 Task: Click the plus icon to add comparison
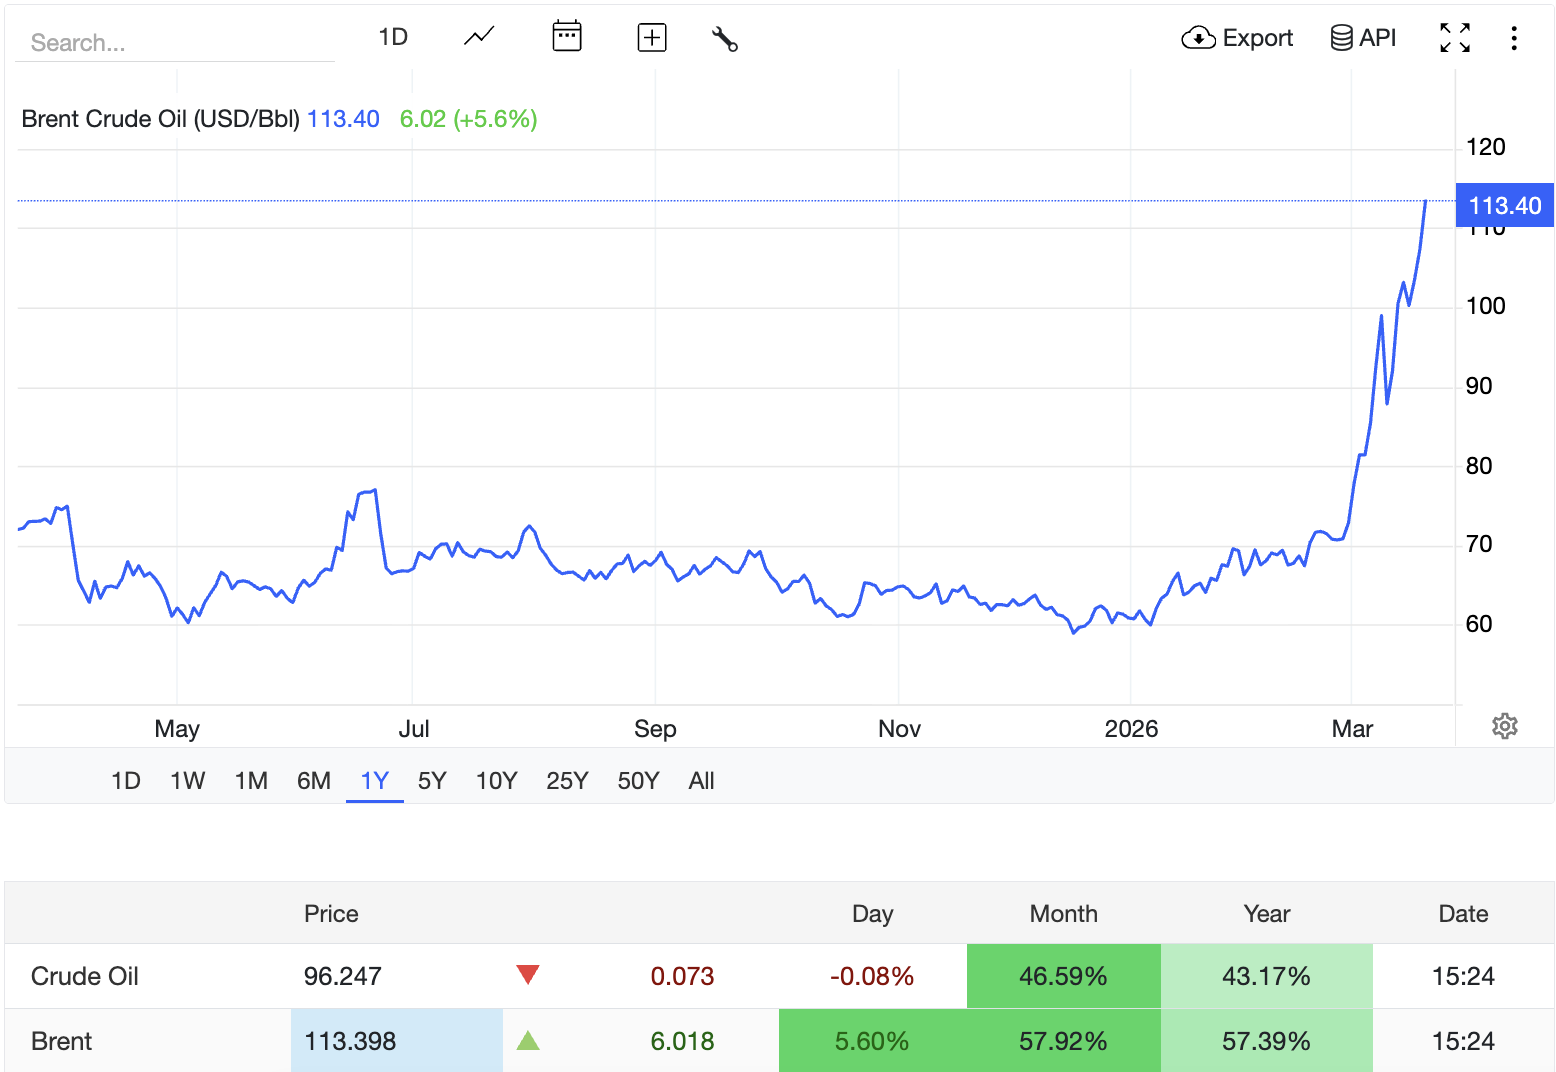tap(651, 38)
